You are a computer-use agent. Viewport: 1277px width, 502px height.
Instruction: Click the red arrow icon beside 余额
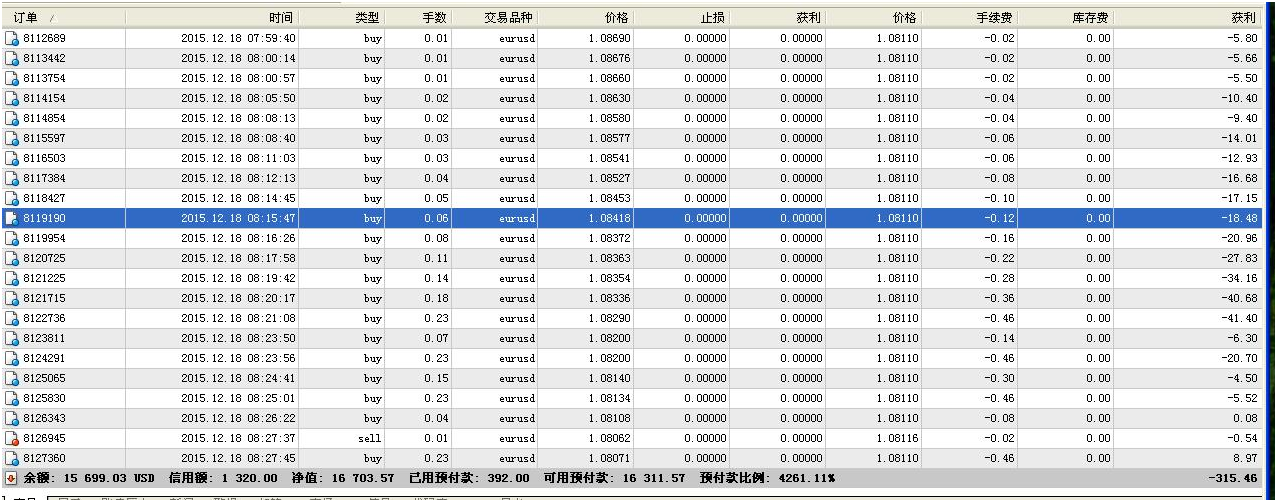point(12,478)
